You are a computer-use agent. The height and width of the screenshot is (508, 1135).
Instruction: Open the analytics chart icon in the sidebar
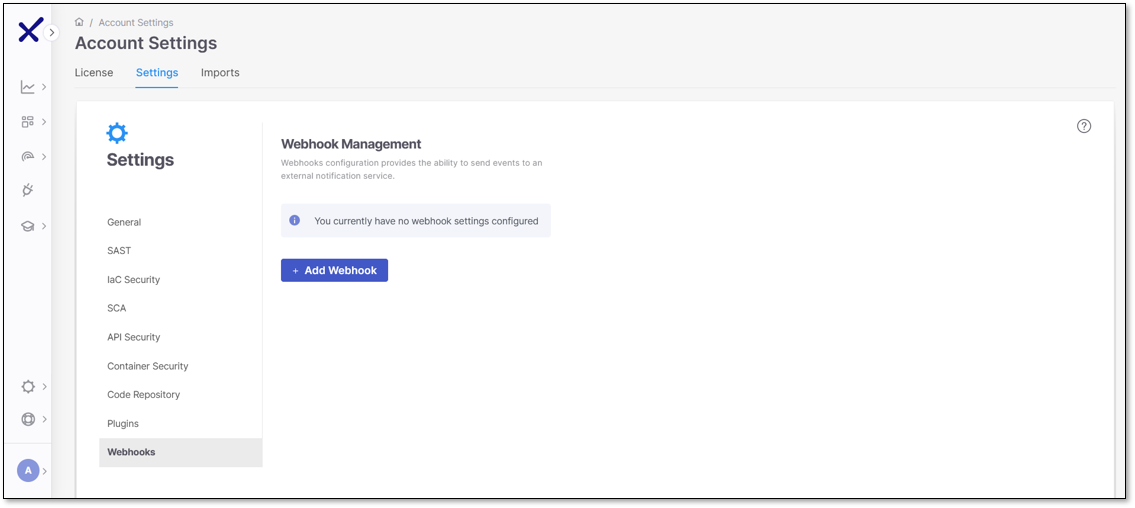[28, 87]
